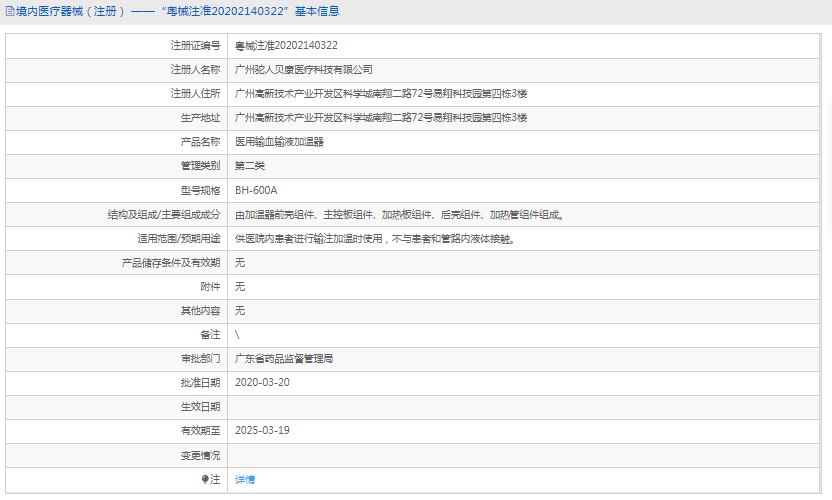Click the 适用范围/预期用途 label

click(179, 238)
